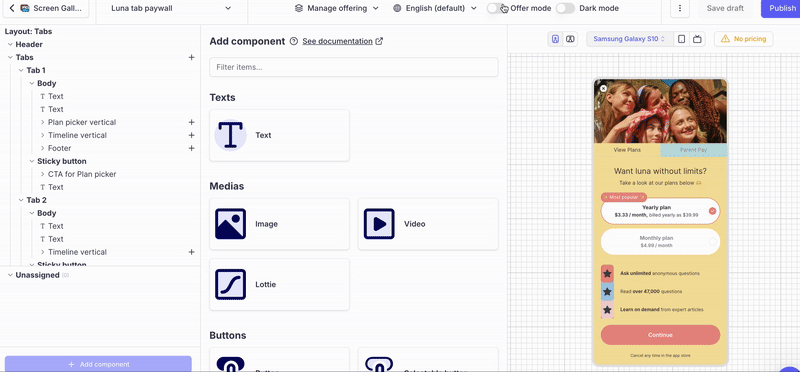Add a Lottie component card
Screen dimensions: 800x372
[280, 284]
